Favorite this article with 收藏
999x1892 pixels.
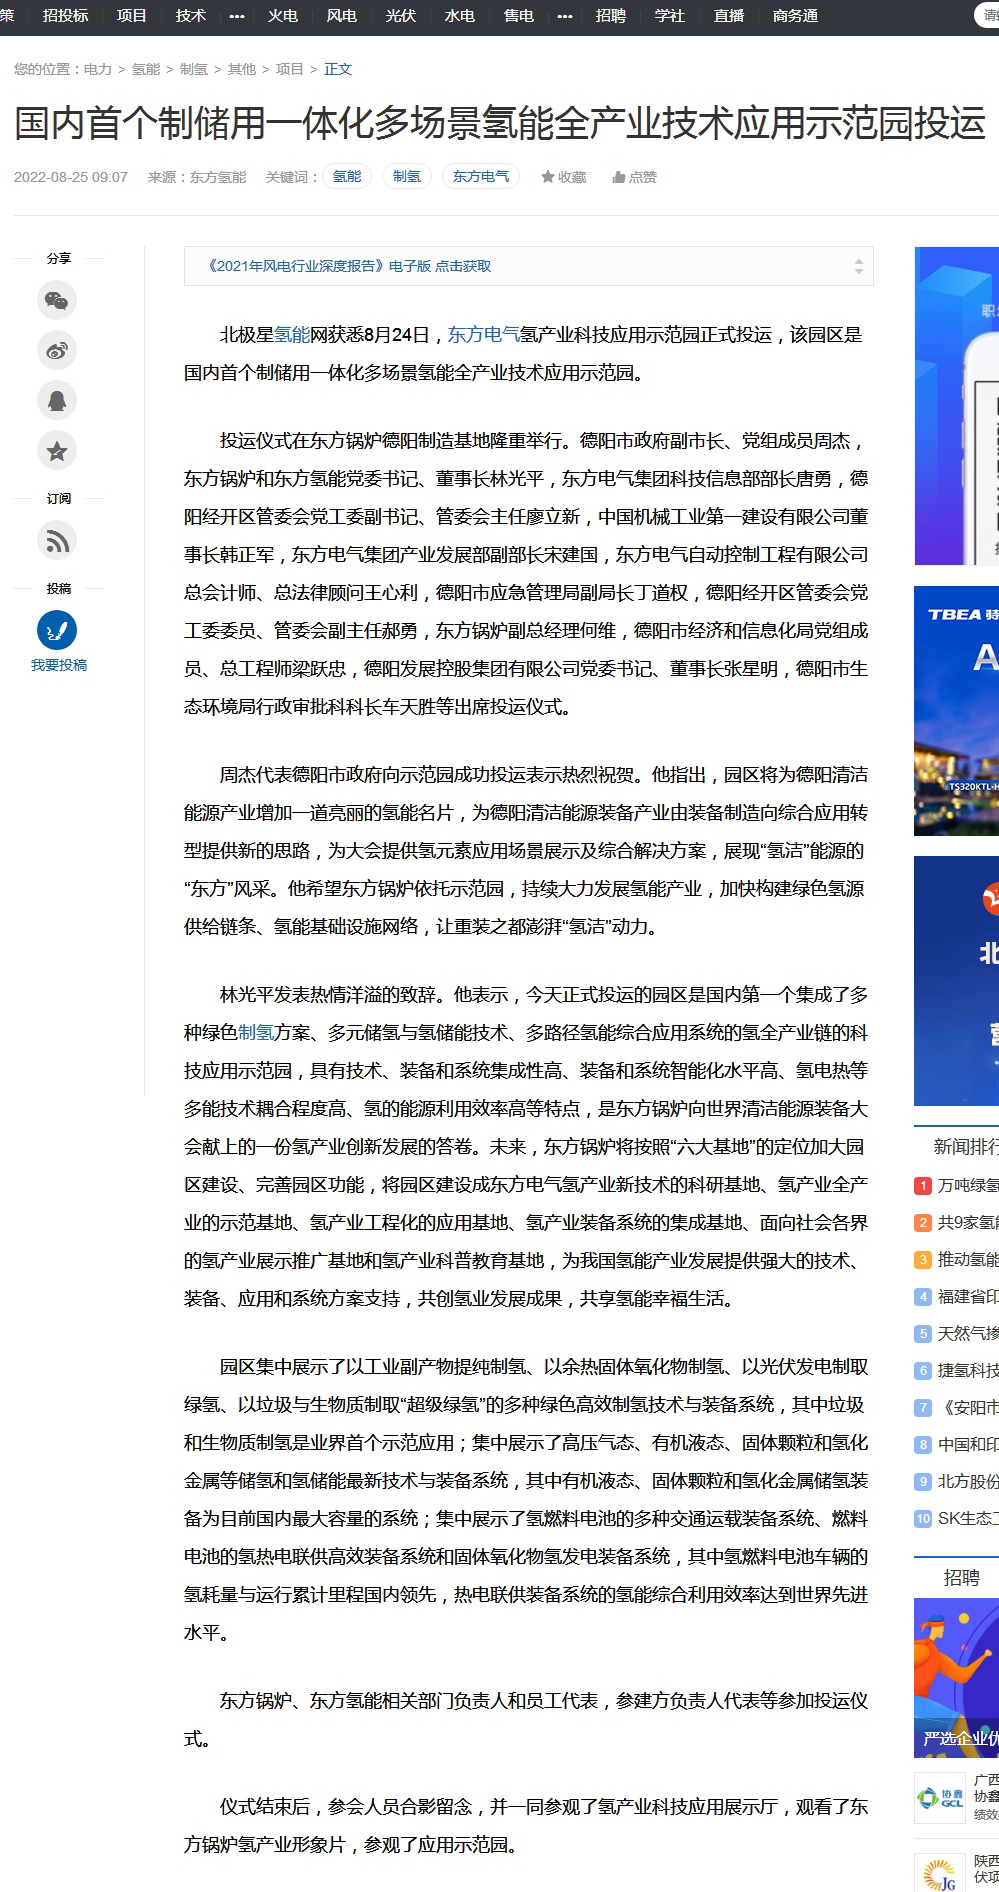coord(564,177)
